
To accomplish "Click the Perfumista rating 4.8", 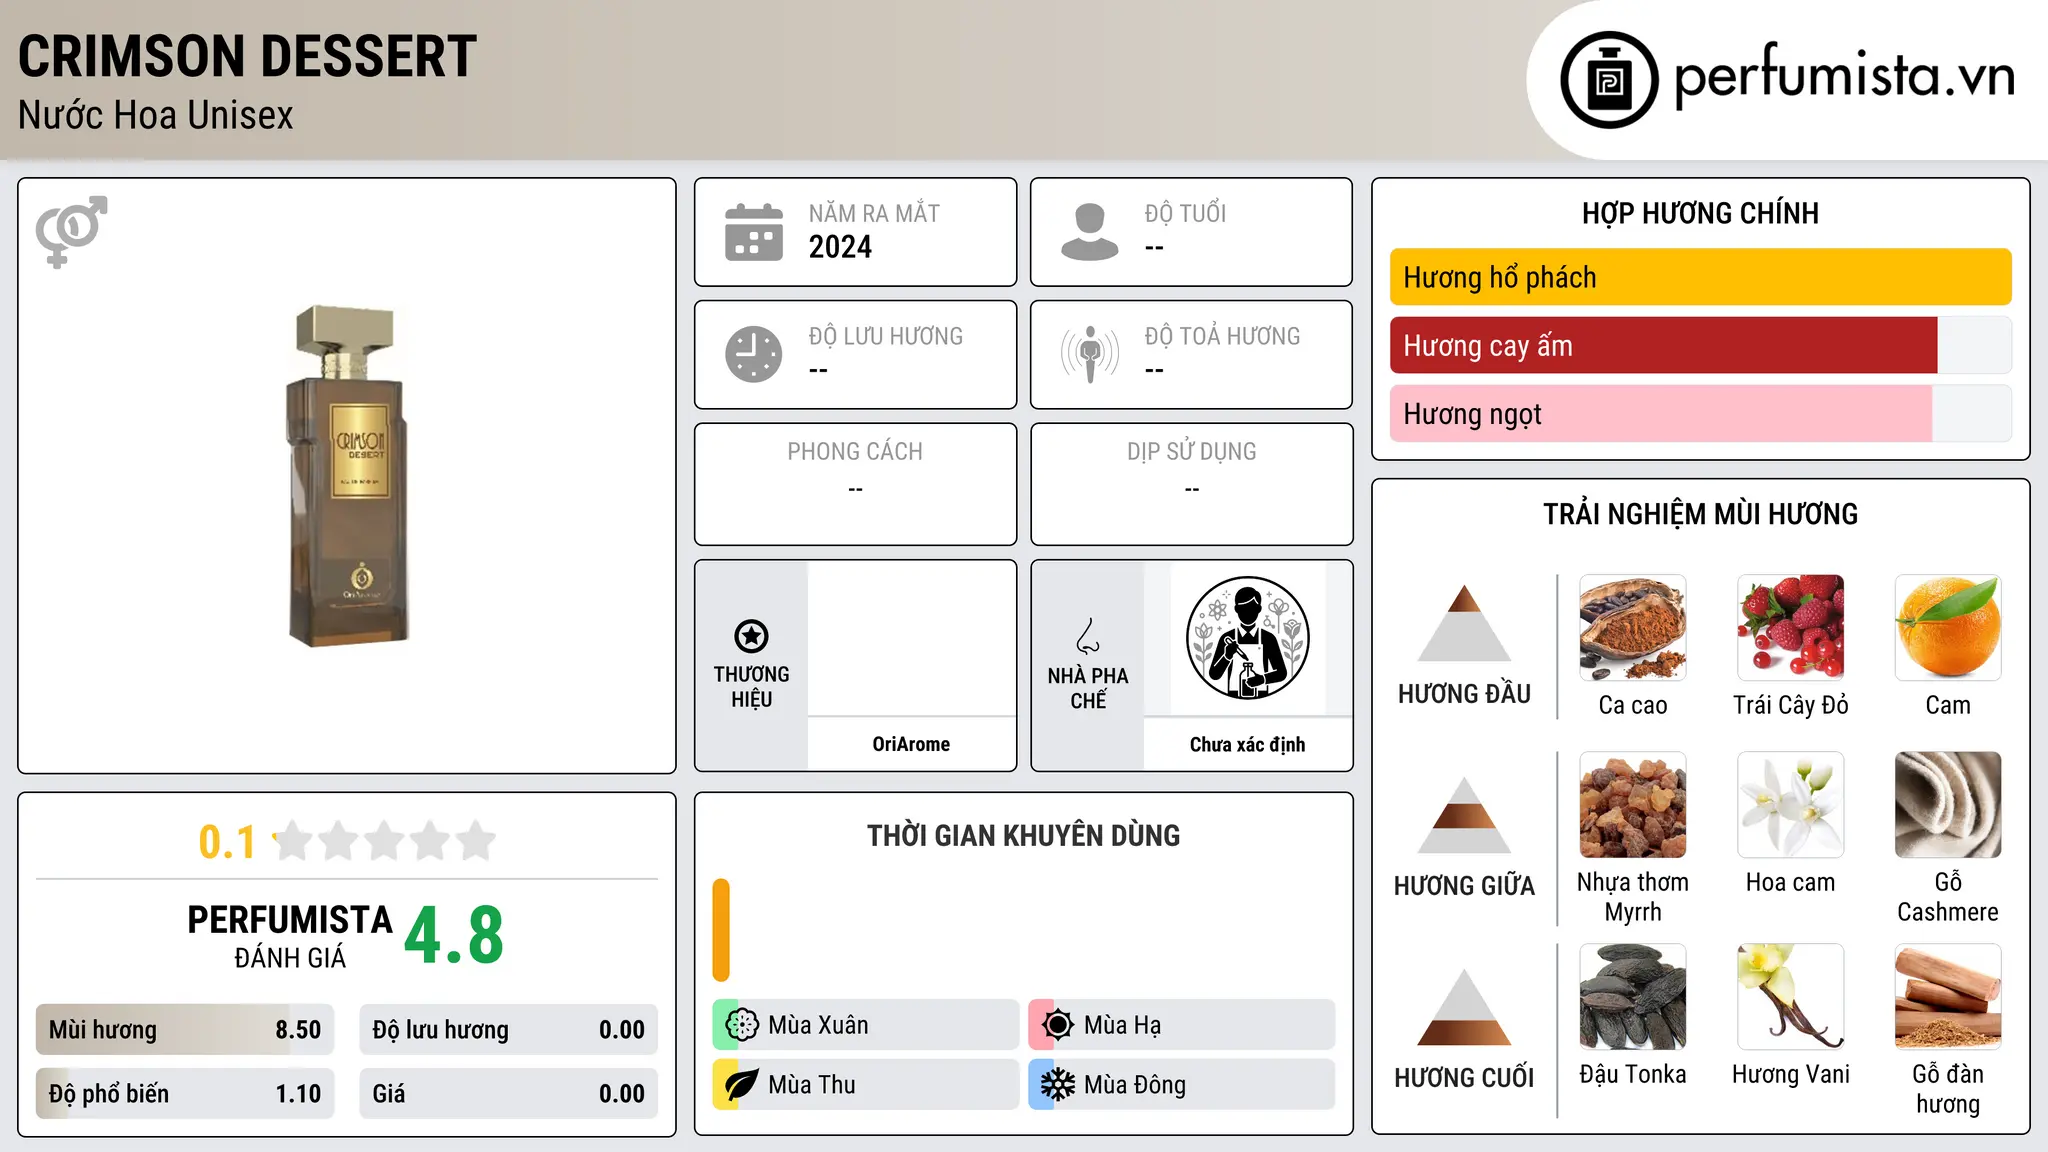I will 454,935.
